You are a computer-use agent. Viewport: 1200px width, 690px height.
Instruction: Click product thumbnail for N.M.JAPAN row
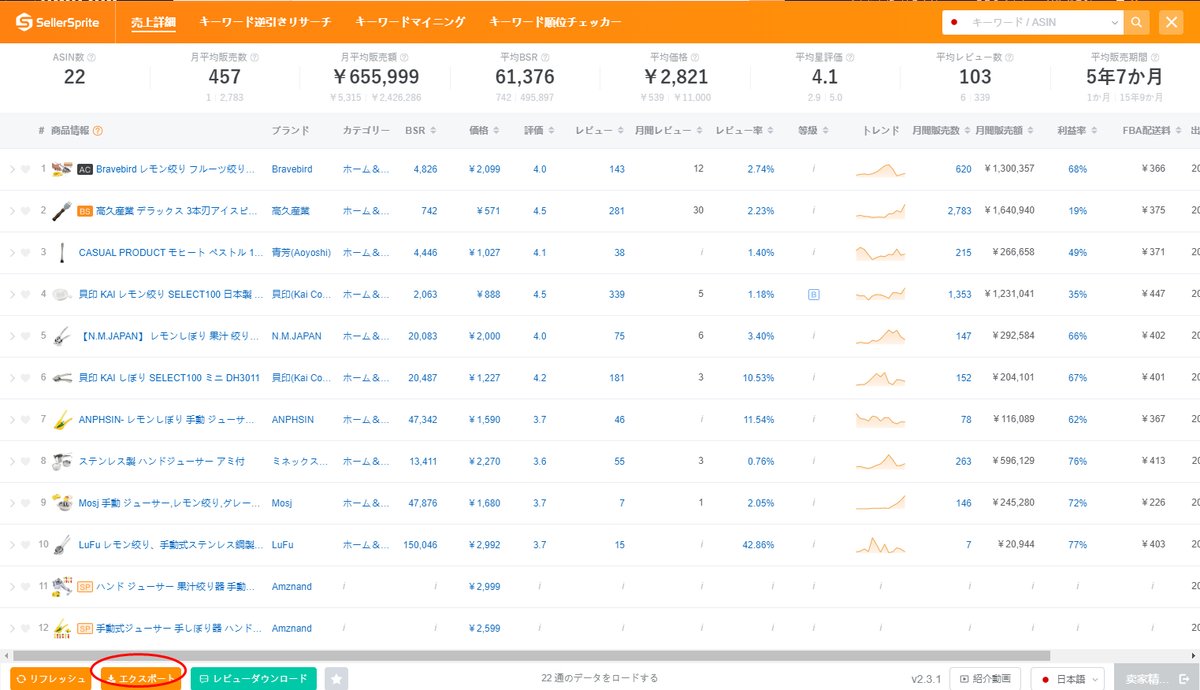pos(62,336)
